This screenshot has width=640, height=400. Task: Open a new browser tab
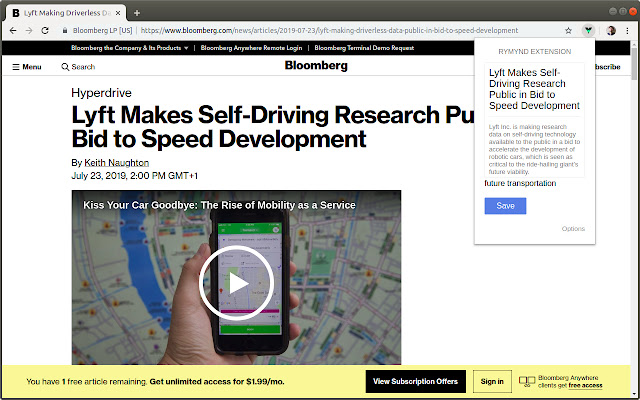click(137, 12)
